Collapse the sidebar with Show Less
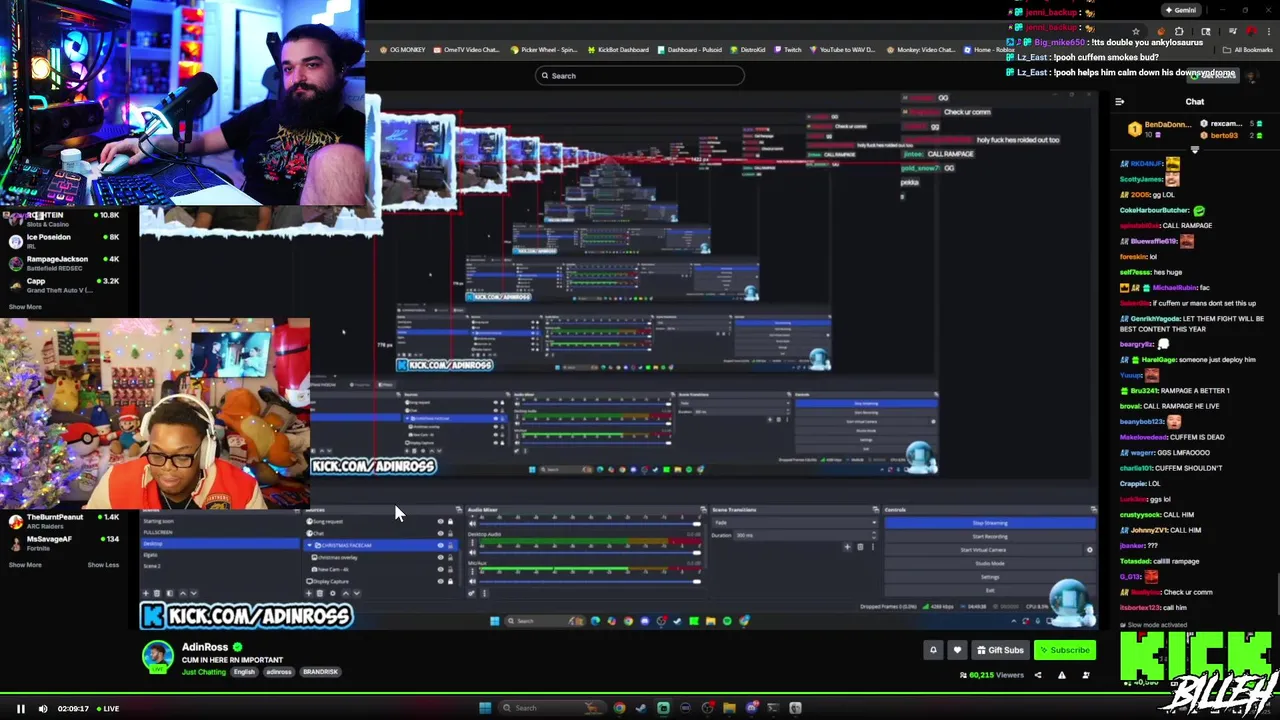The height and width of the screenshot is (720, 1280). point(103,565)
